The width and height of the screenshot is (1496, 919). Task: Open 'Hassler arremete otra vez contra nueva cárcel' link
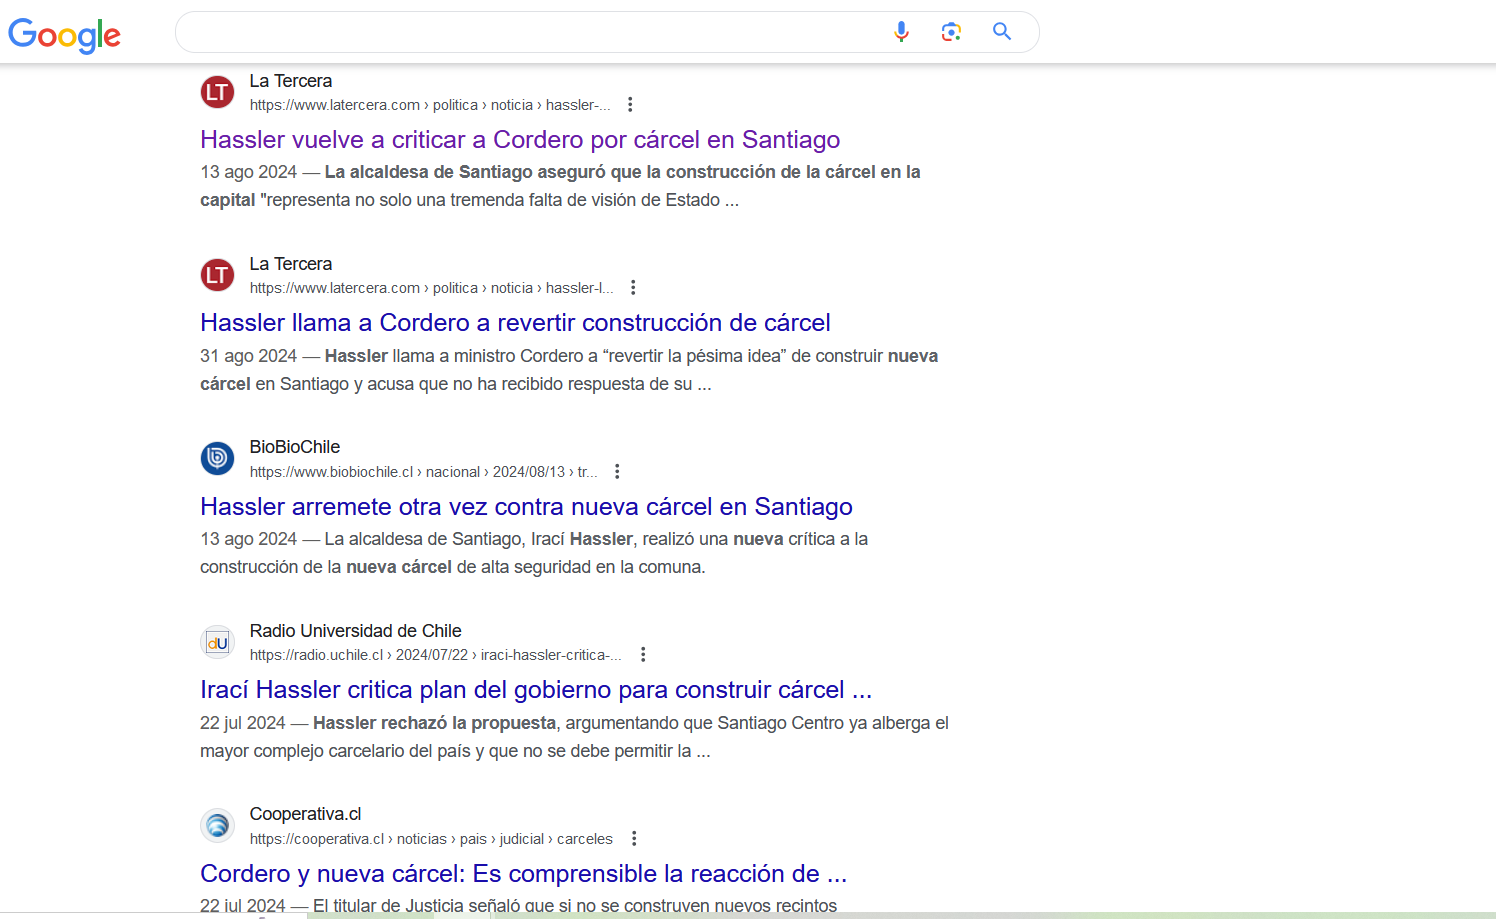[526, 507]
